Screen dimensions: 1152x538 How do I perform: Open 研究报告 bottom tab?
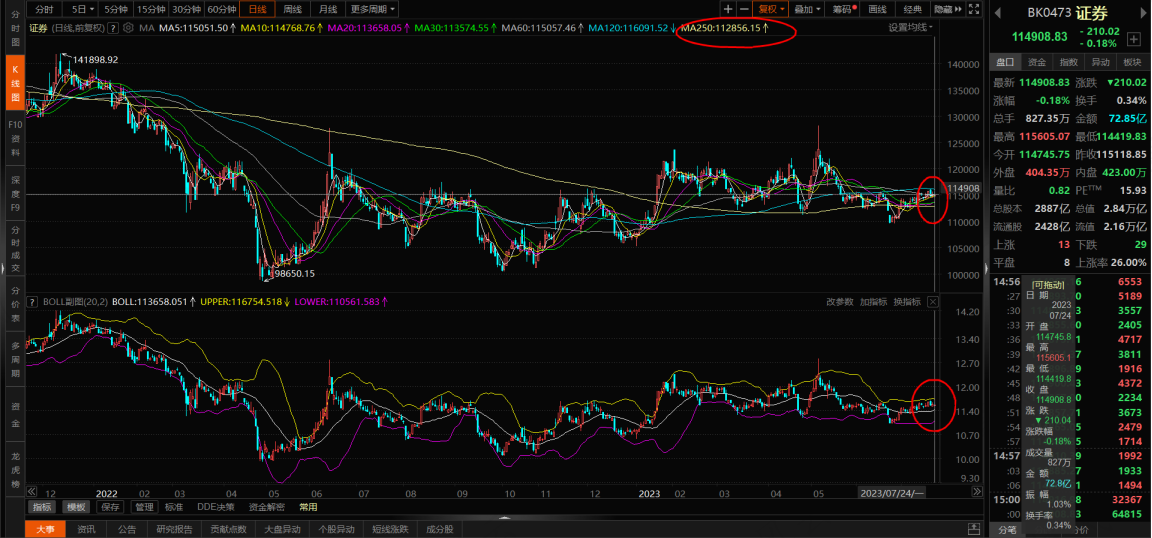click(x=175, y=529)
